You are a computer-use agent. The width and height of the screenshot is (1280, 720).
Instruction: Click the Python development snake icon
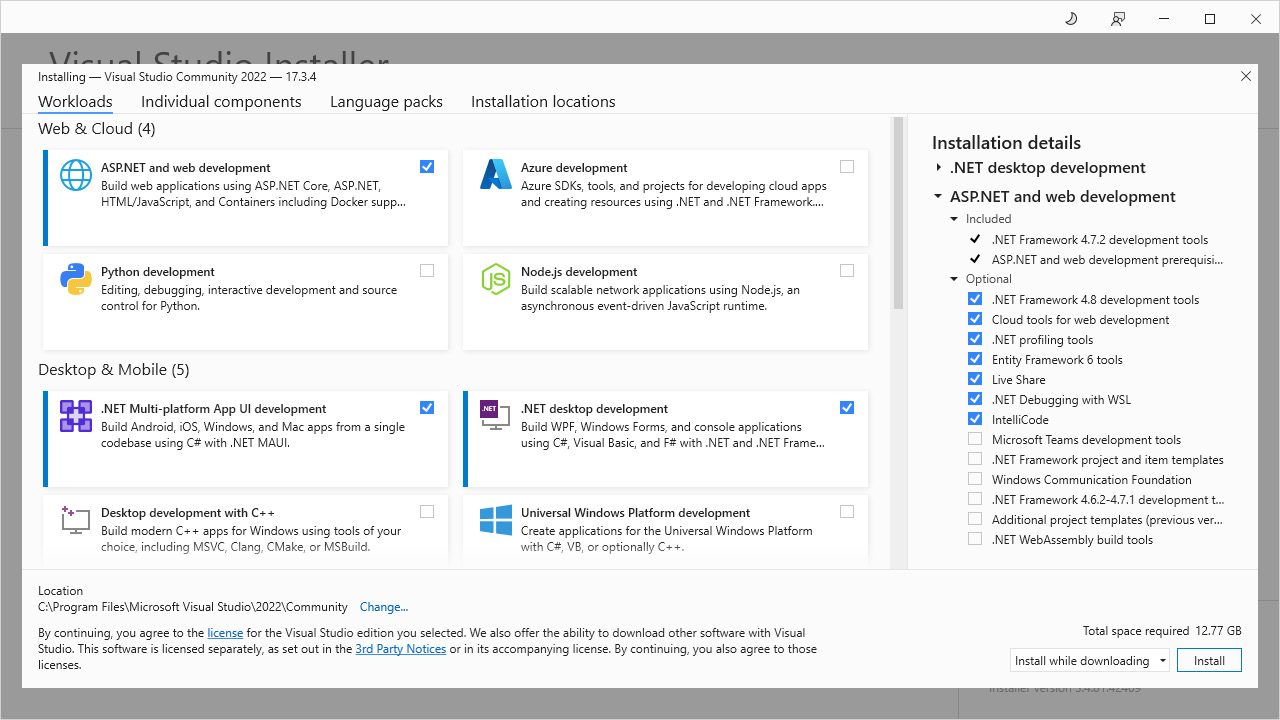(76, 279)
